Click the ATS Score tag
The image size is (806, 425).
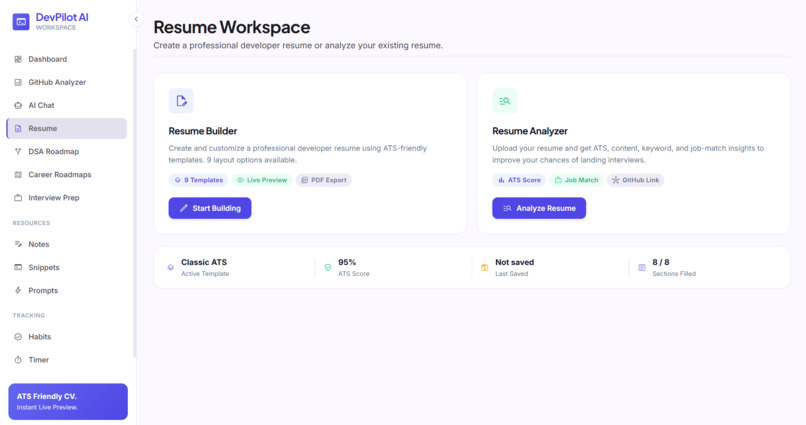pos(519,180)
